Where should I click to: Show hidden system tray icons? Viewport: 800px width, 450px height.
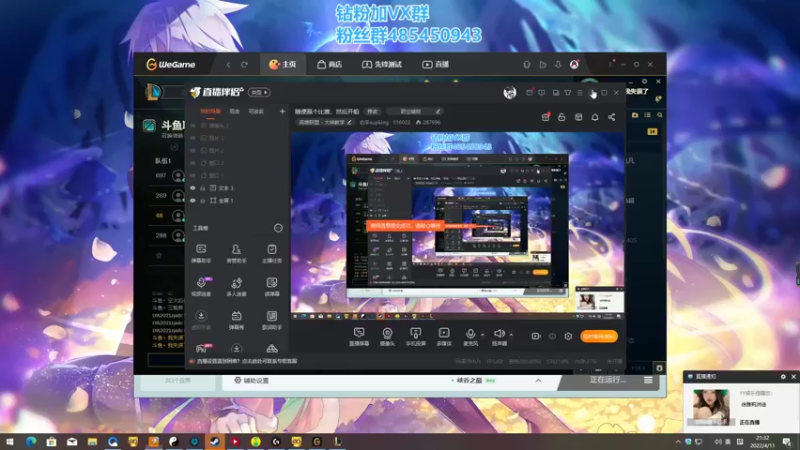coord(678,442)
